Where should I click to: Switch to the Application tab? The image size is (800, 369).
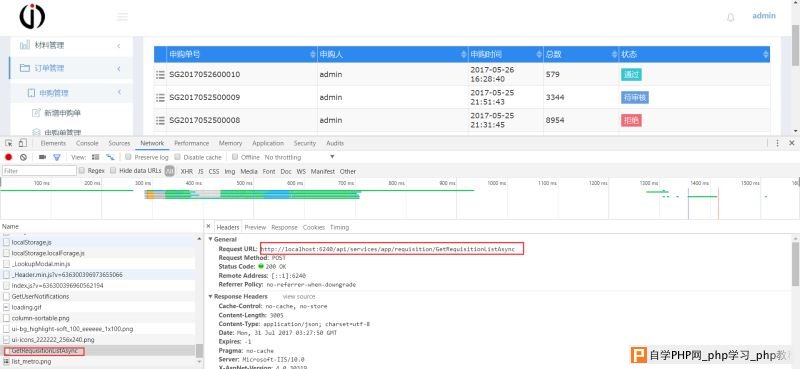click(x=268, y=143)
